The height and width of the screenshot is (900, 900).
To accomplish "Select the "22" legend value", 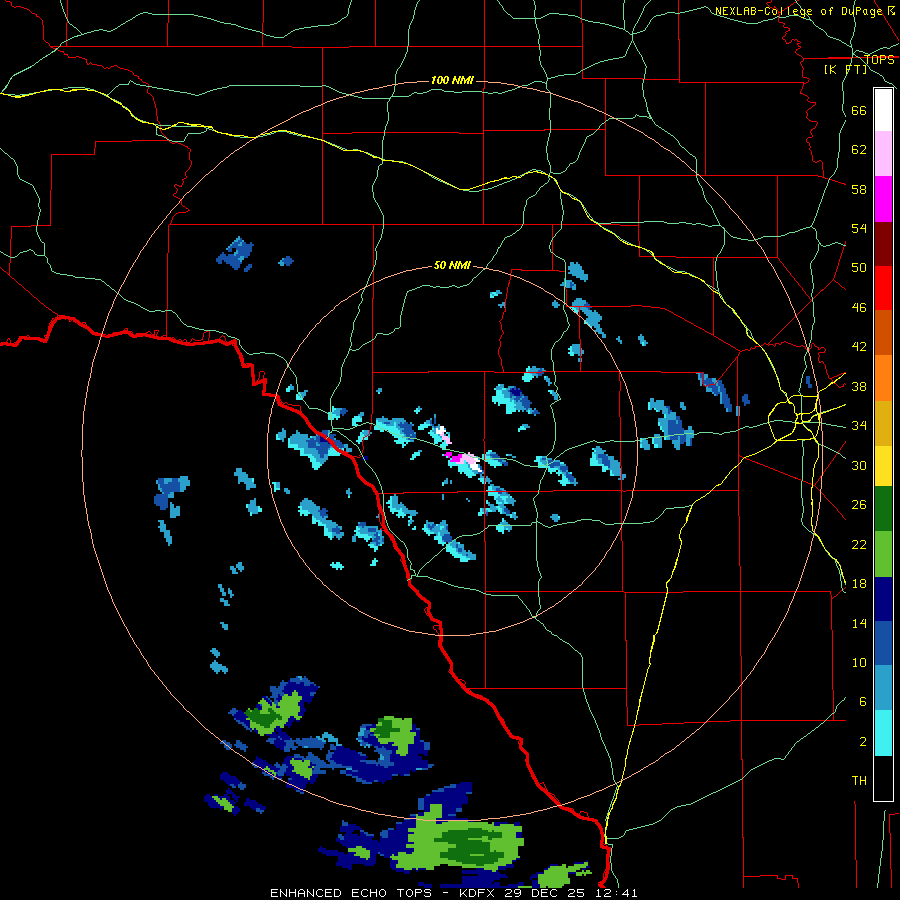I will (859, 544).
